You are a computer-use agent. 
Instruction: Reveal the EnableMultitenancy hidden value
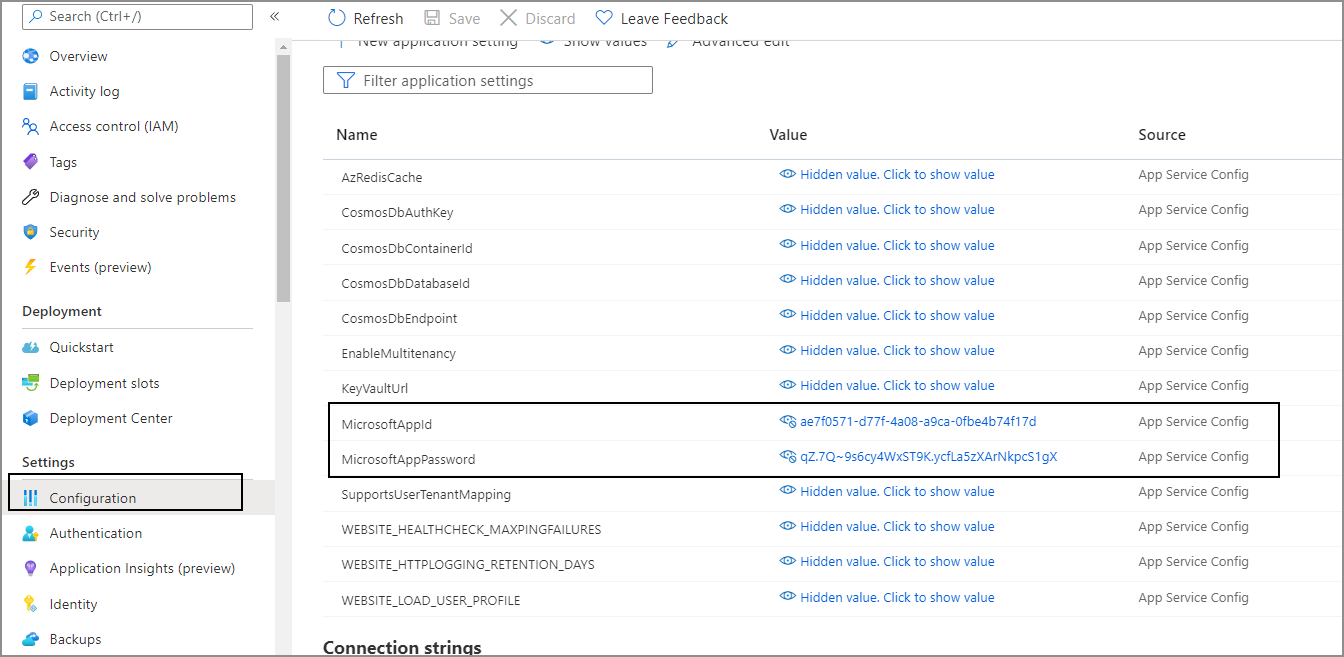point(896,350)
